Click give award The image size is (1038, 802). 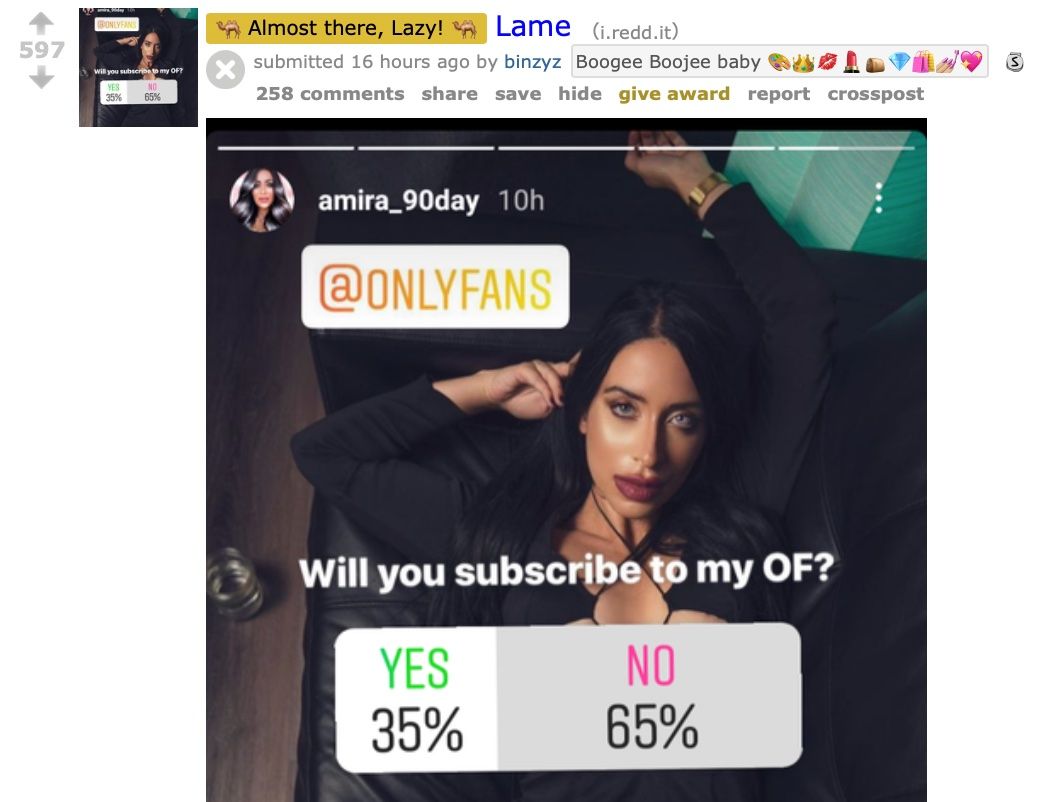pos(674,93)
